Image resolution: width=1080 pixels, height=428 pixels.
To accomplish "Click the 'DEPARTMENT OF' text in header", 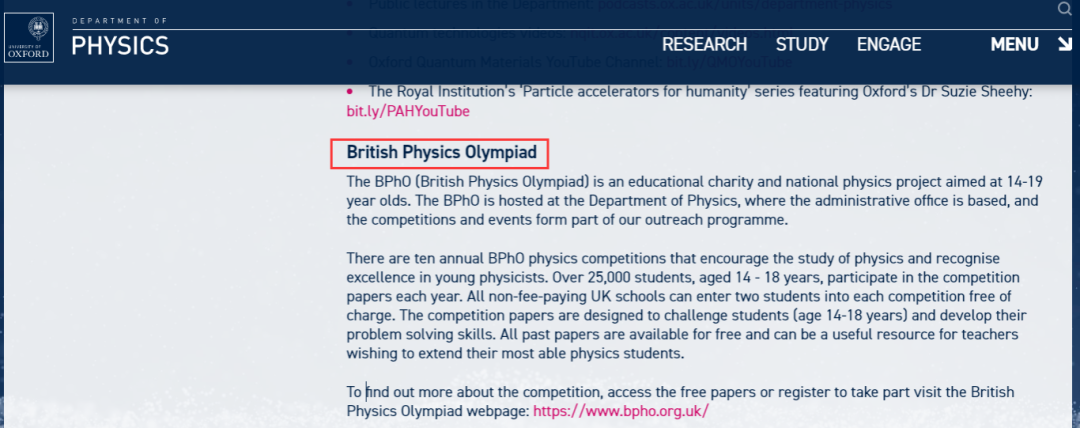I will (119, 21).
